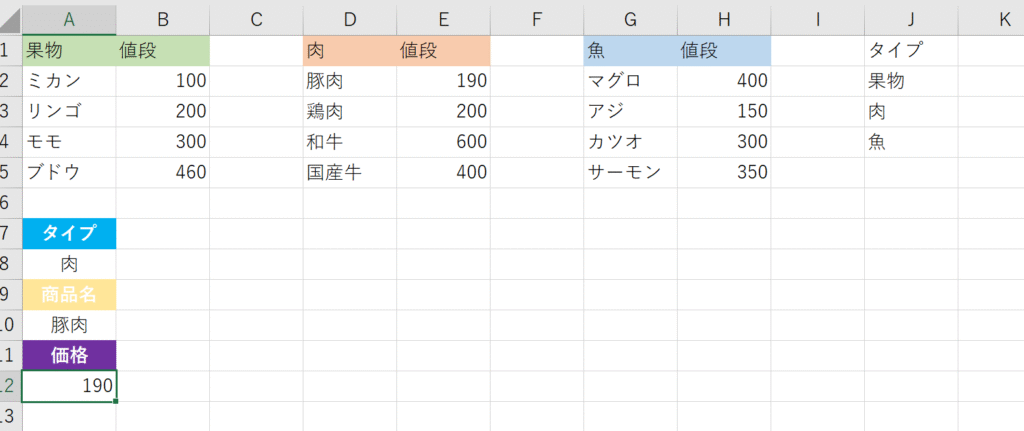Click the green 果物 header cell
Viewport: 1024px width, 431px height.
[68, 50]
